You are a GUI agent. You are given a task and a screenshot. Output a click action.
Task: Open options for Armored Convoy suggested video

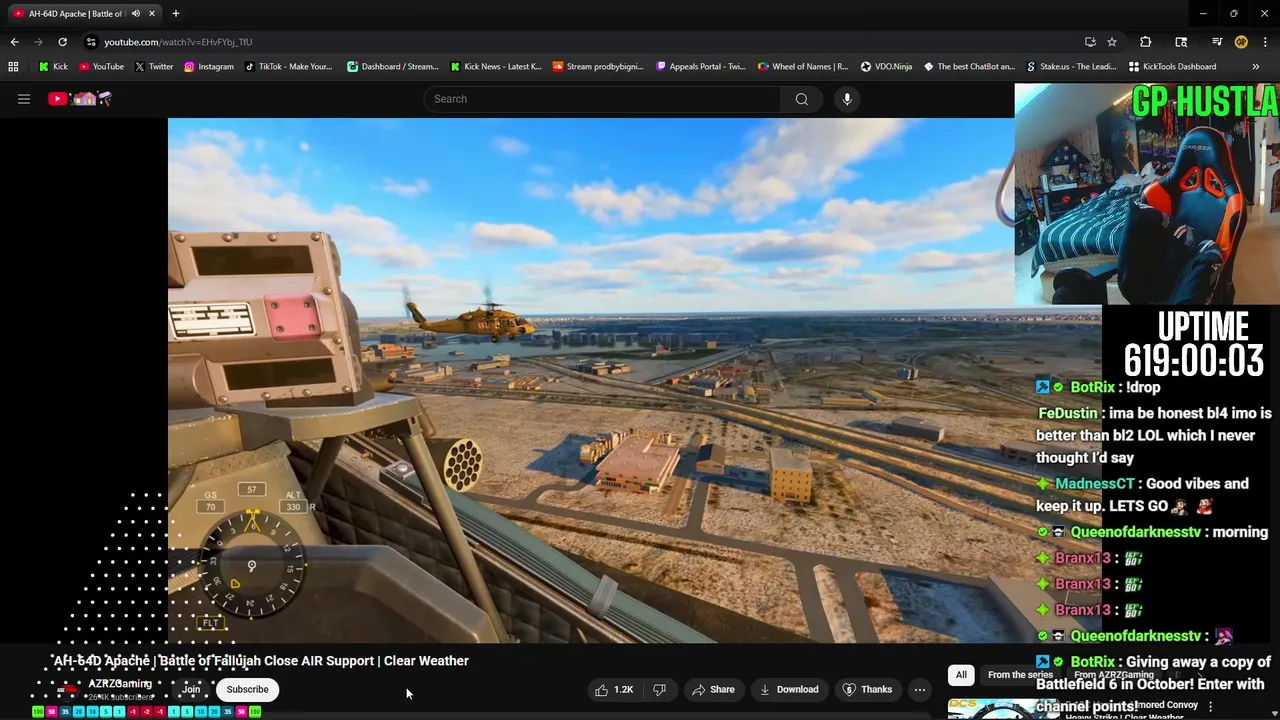1211,706
